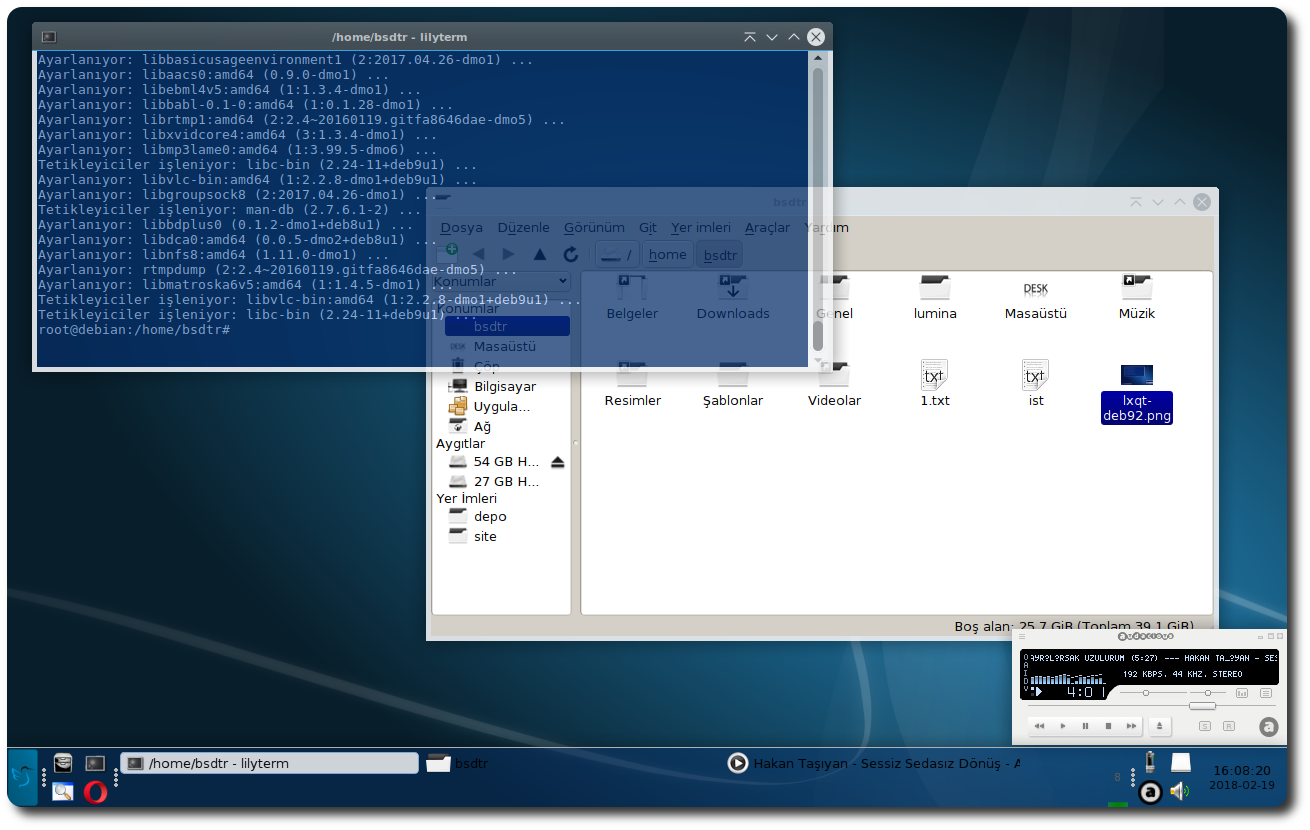The image size is (1310, 830).
Task: Open the Resimler folder
Action: pyautogui.click(x=632, y=385)
